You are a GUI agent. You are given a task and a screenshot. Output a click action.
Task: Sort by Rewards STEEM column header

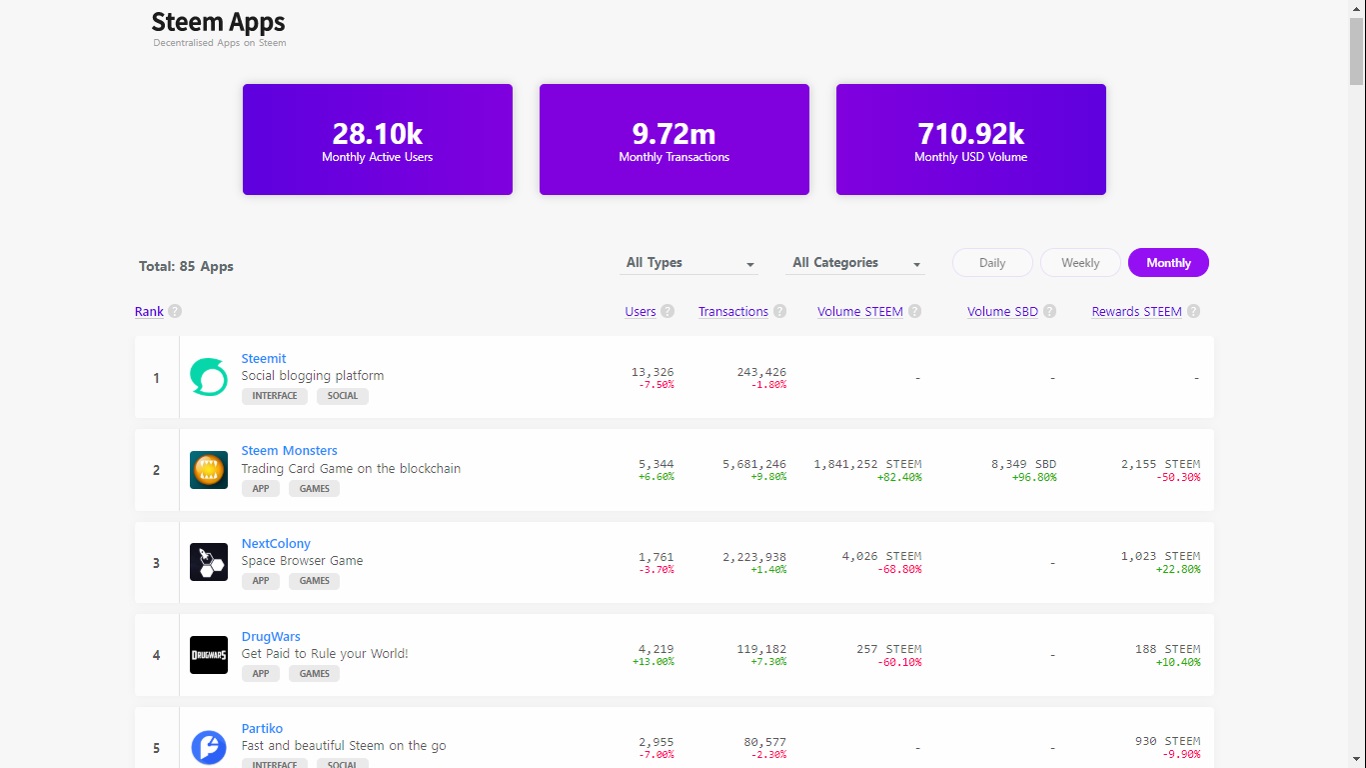pos(1137,311)
